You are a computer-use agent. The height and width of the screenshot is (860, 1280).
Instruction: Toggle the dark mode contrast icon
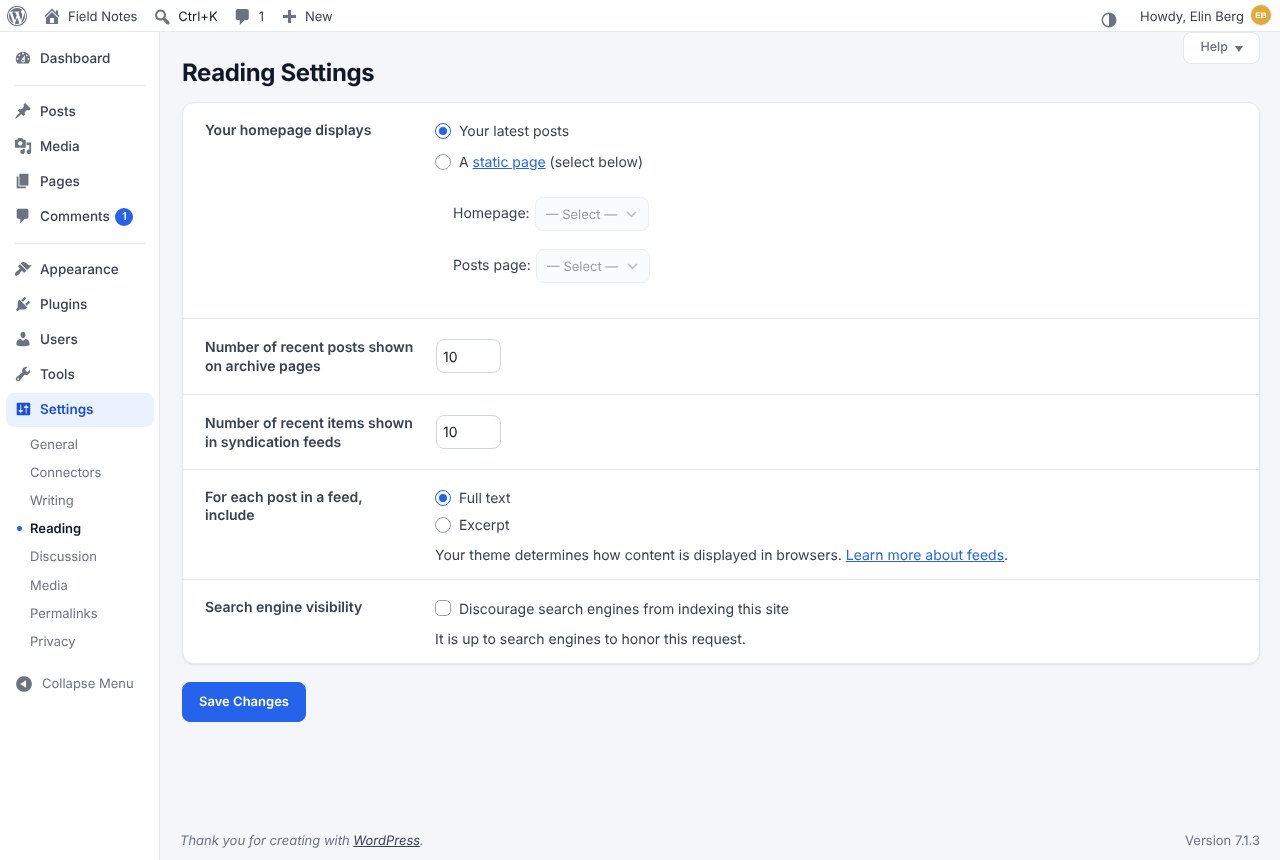click(x=1108, y=19)
